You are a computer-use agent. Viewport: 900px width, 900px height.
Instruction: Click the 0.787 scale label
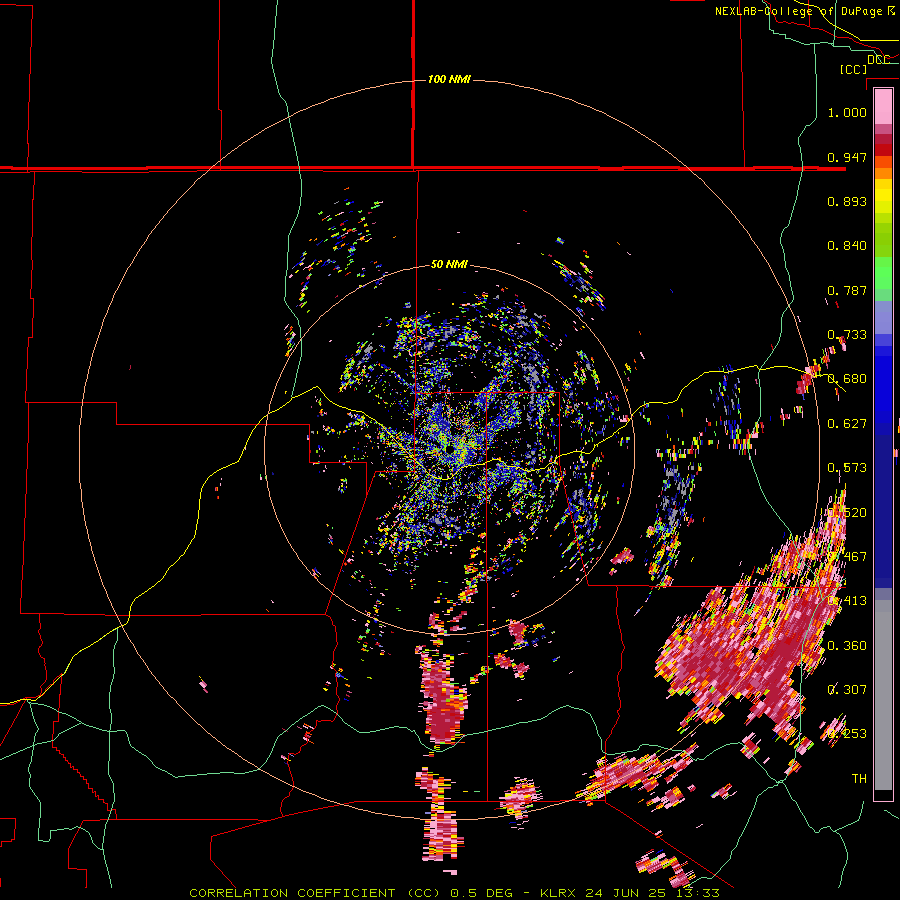click(847, 290)
